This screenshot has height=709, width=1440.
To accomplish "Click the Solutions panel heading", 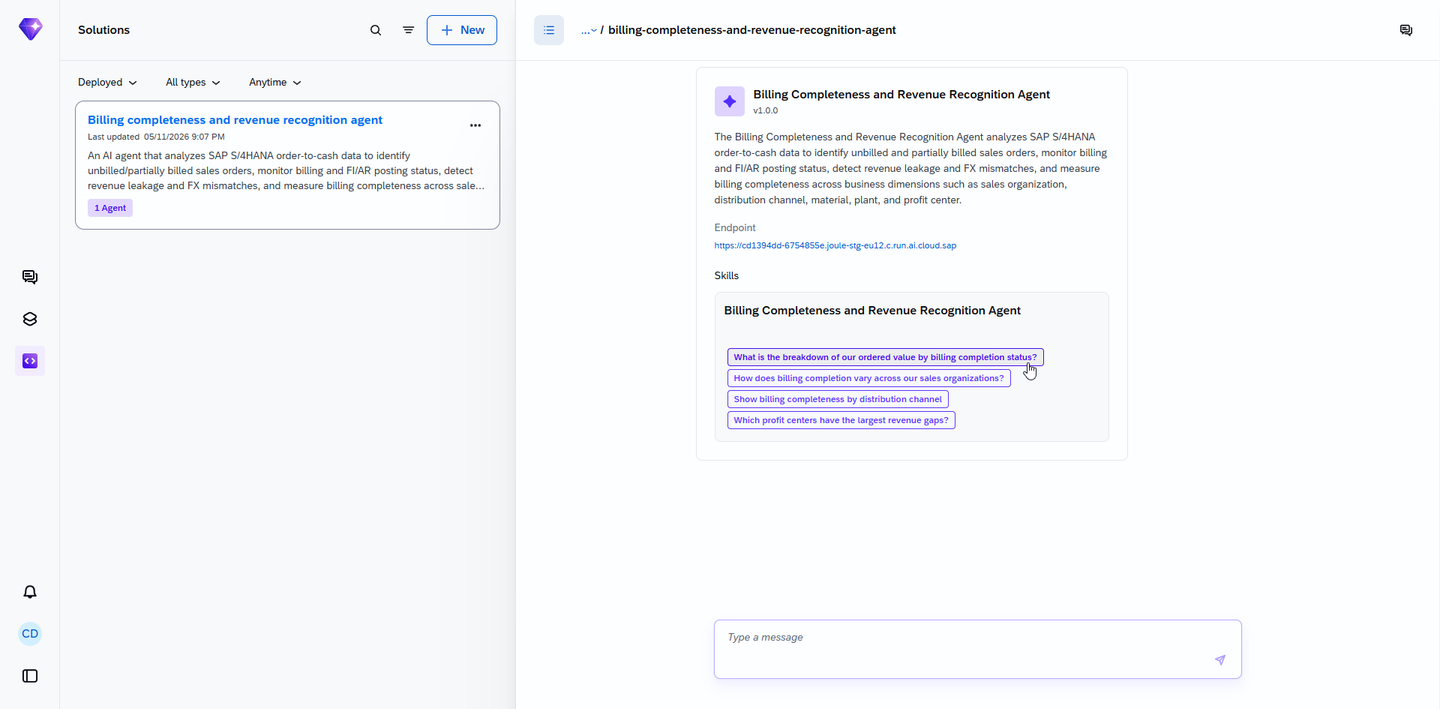I will click(x=104, y=30).
